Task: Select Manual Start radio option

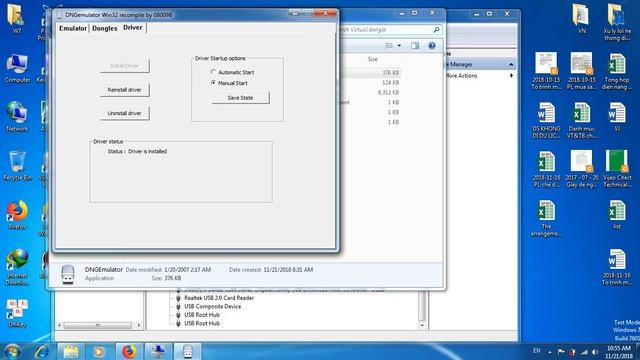Action: click(229, 83)
